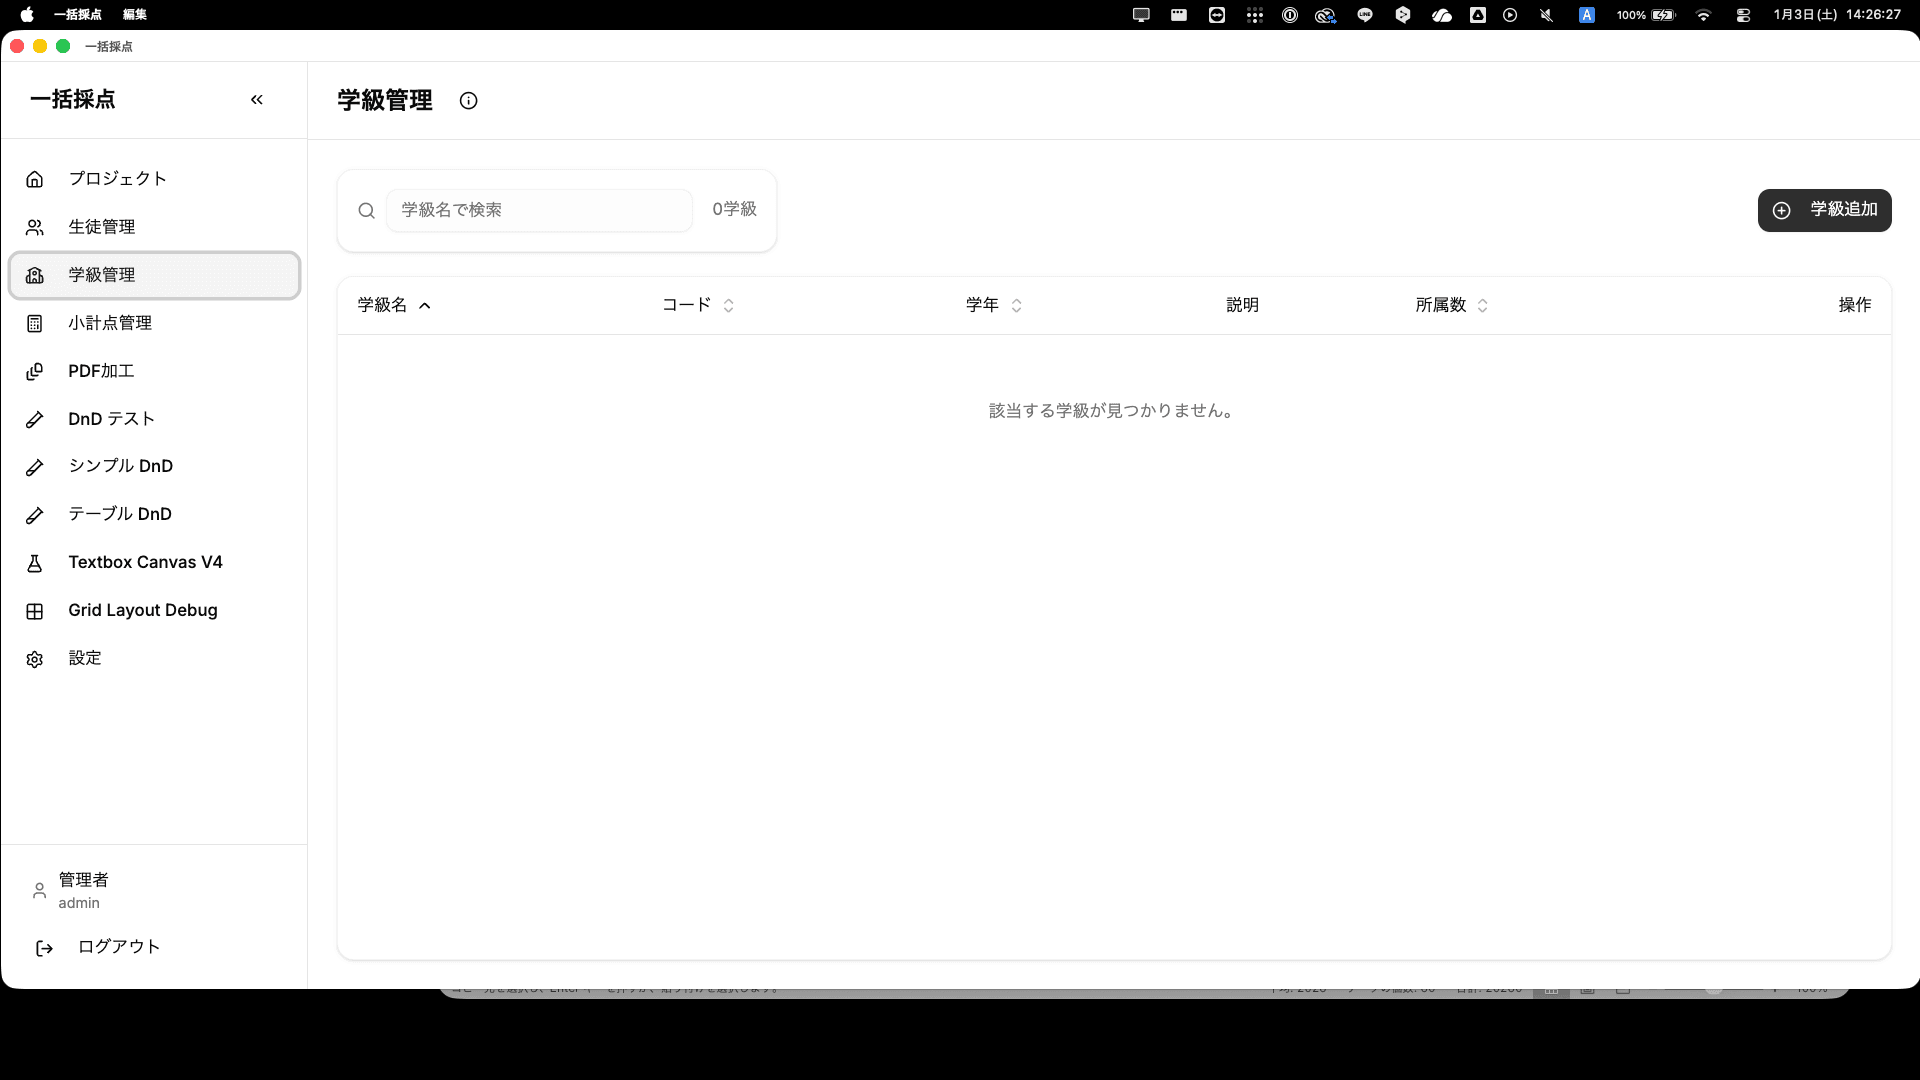Open the 一括採点 application menu
This screenshot has height=1080, width=1920.
(x=77, y=15)
